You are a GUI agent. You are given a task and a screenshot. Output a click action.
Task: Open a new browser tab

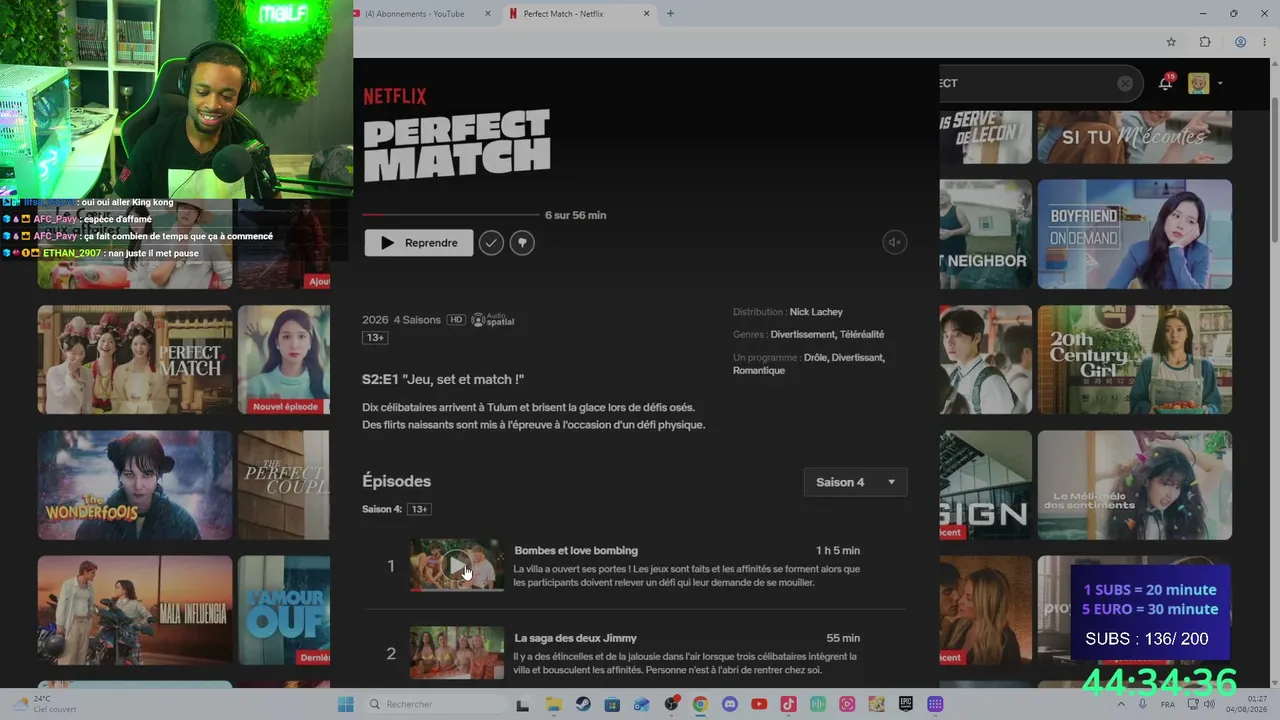click(x=670, y=14)
